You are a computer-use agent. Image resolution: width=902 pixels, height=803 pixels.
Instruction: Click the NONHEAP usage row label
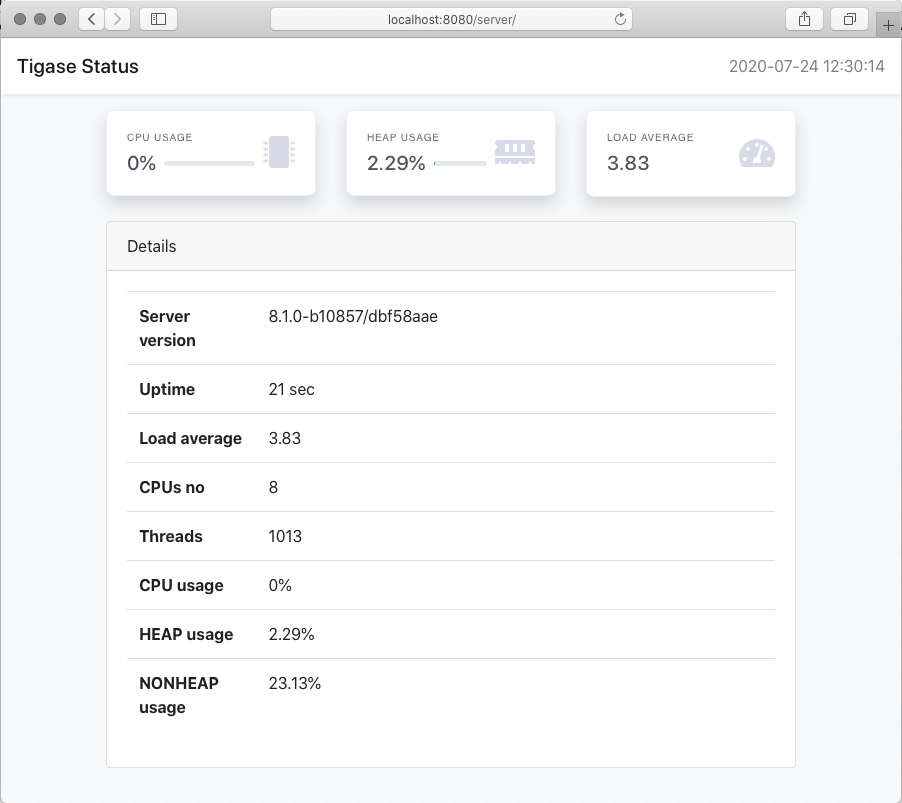point(179,695)
